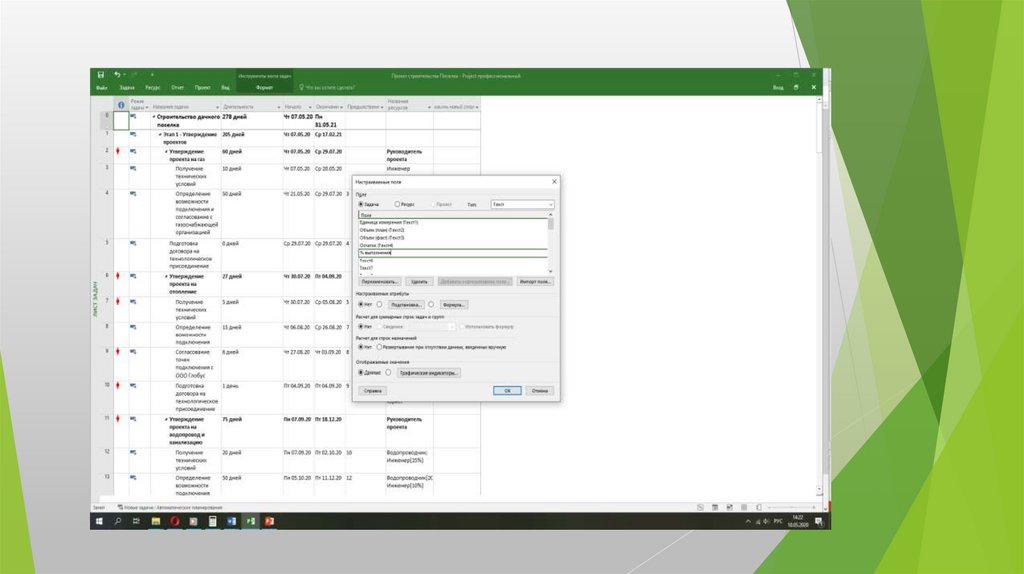The width and height of the screenshot is (1024, 574).
Task: Select the Задача radio button in dialog
Action: (x=361, y=204)
